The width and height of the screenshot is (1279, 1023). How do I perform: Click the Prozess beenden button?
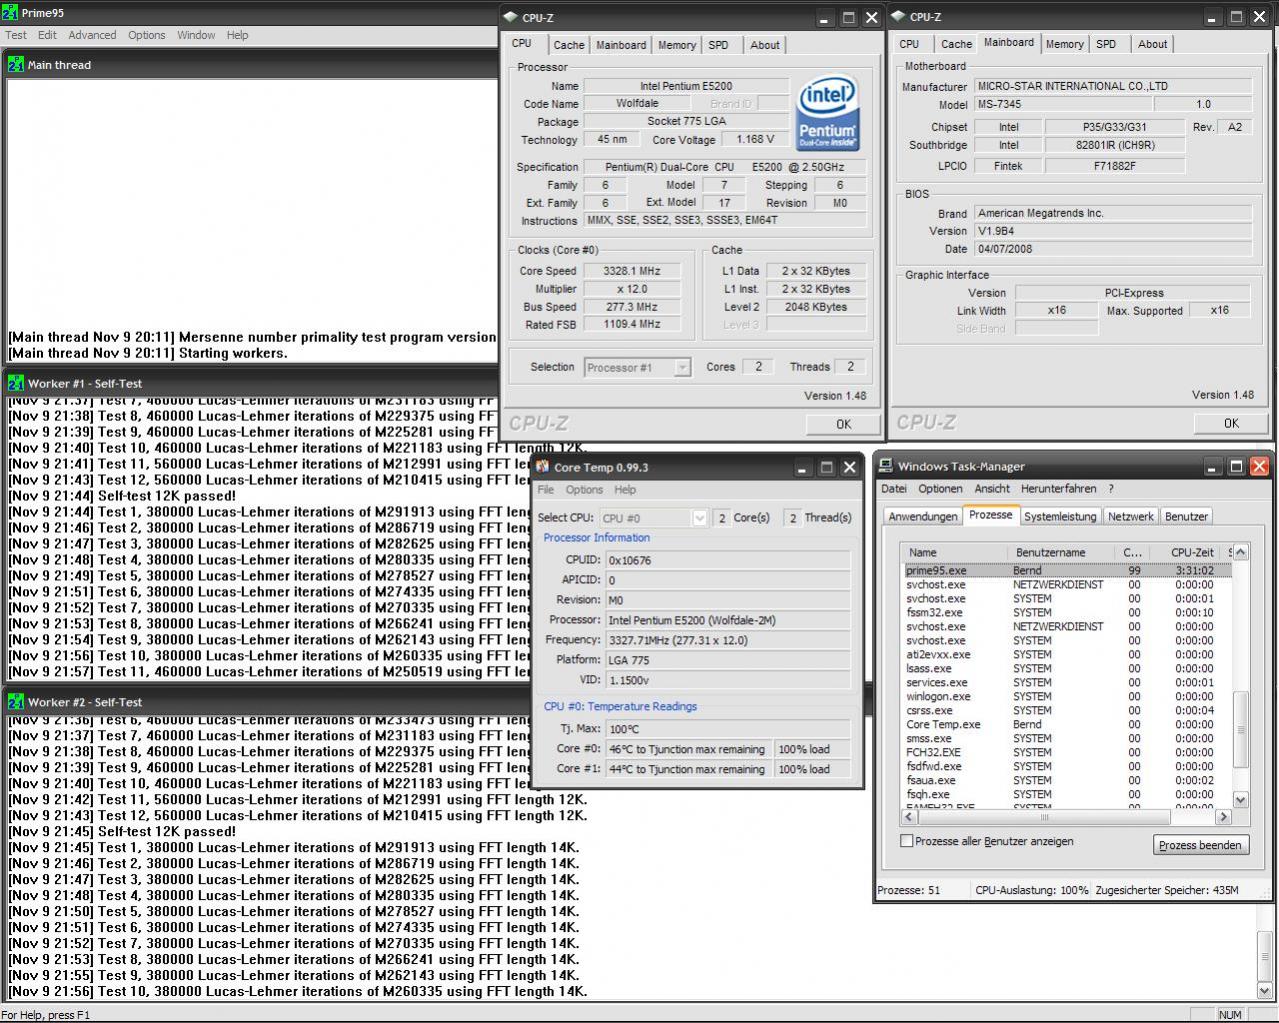(x=1200, y=845)
